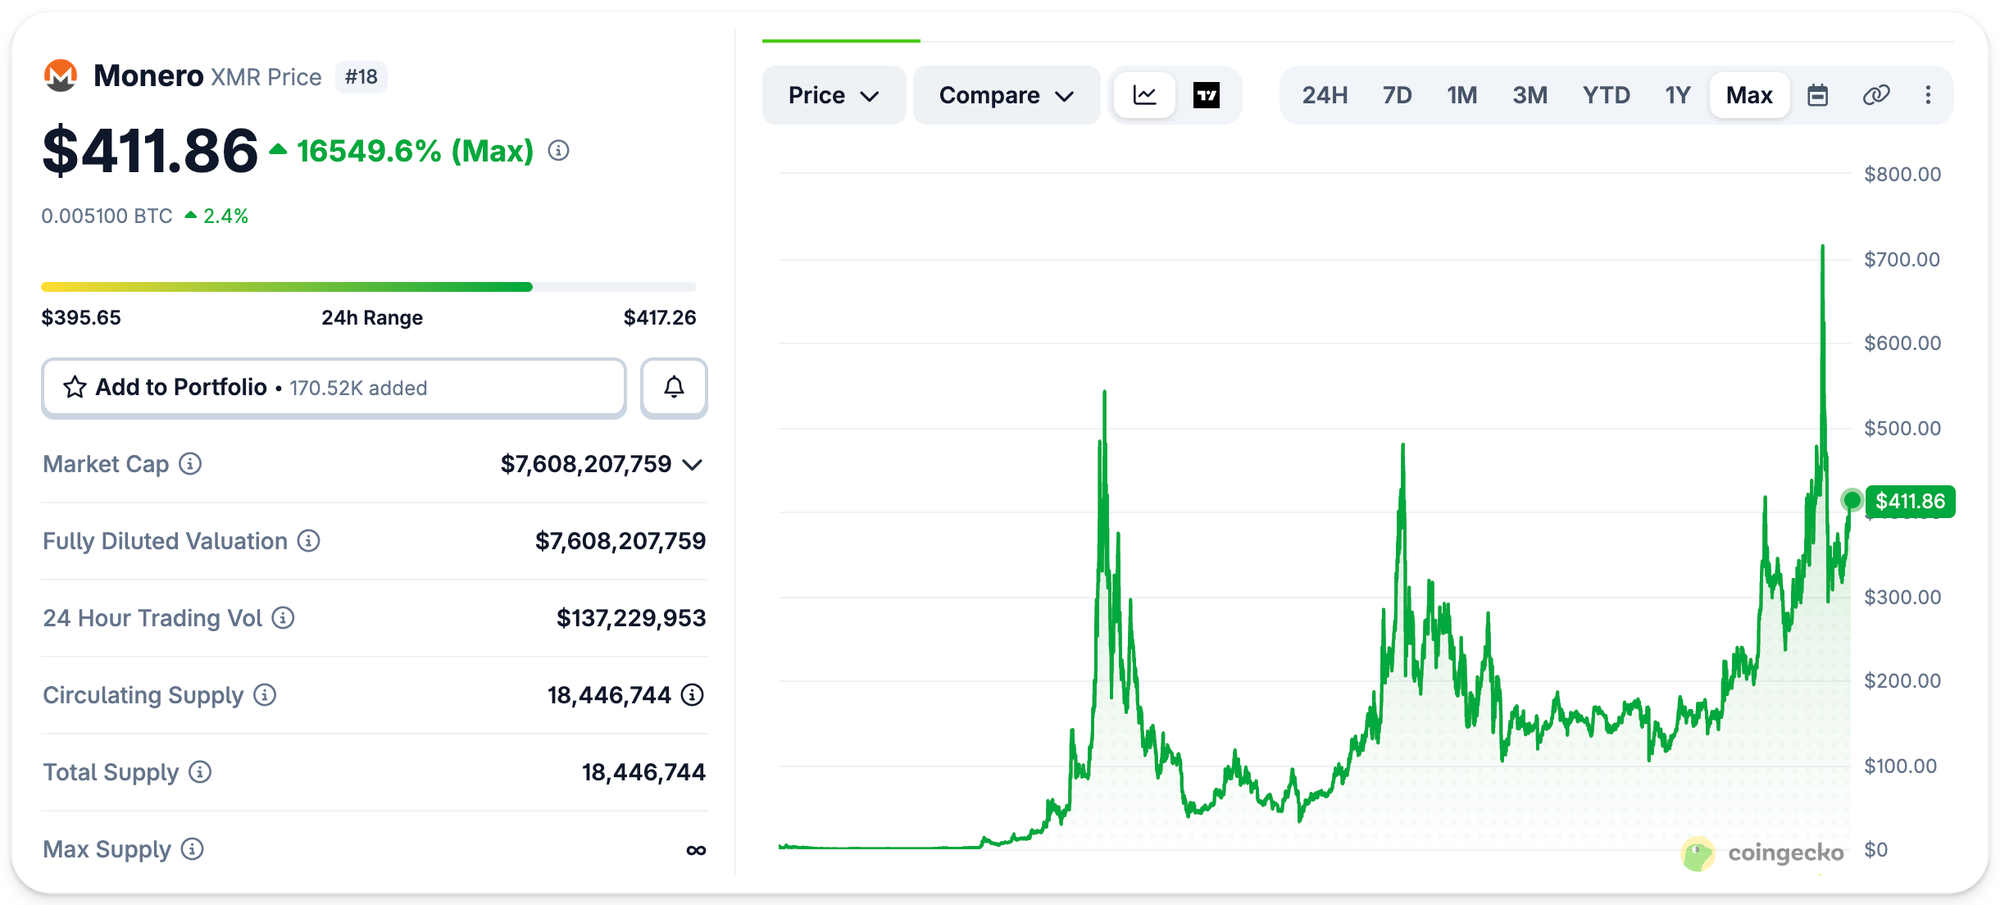
Task: Click Add to Portfolio button
Action: point(334,387)
